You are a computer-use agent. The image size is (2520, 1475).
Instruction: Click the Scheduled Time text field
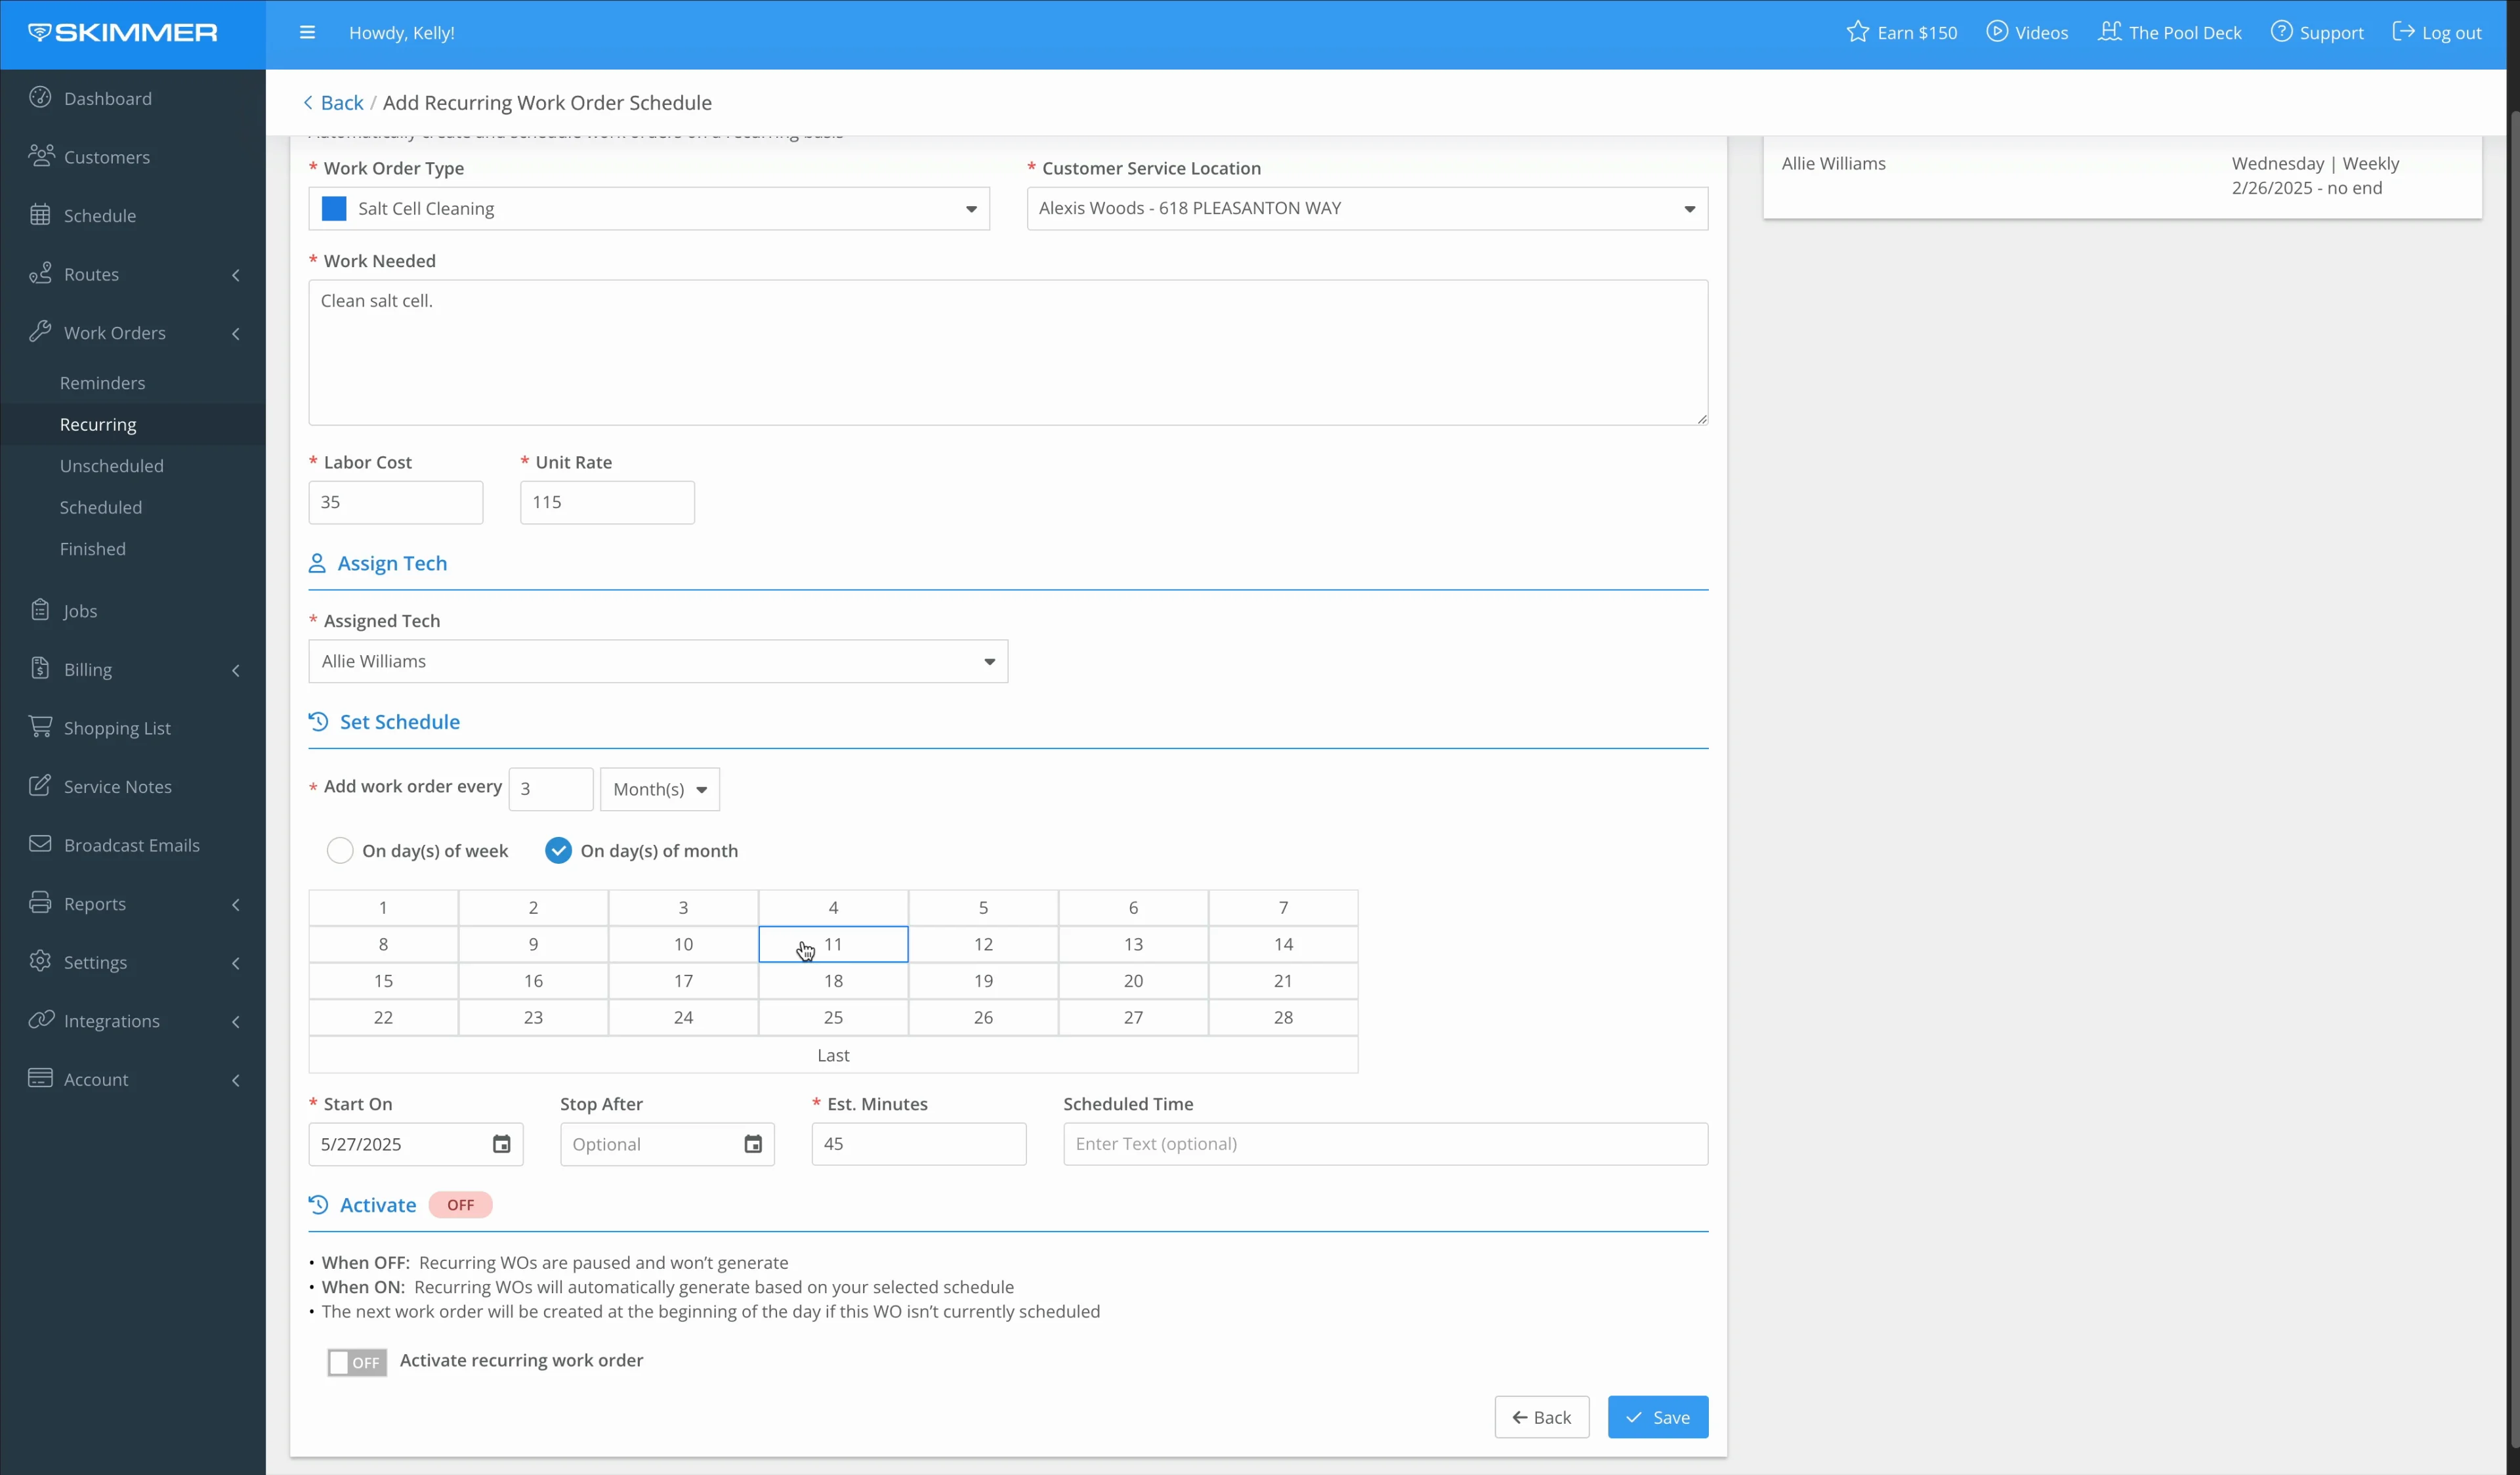pos(1385,1144)
